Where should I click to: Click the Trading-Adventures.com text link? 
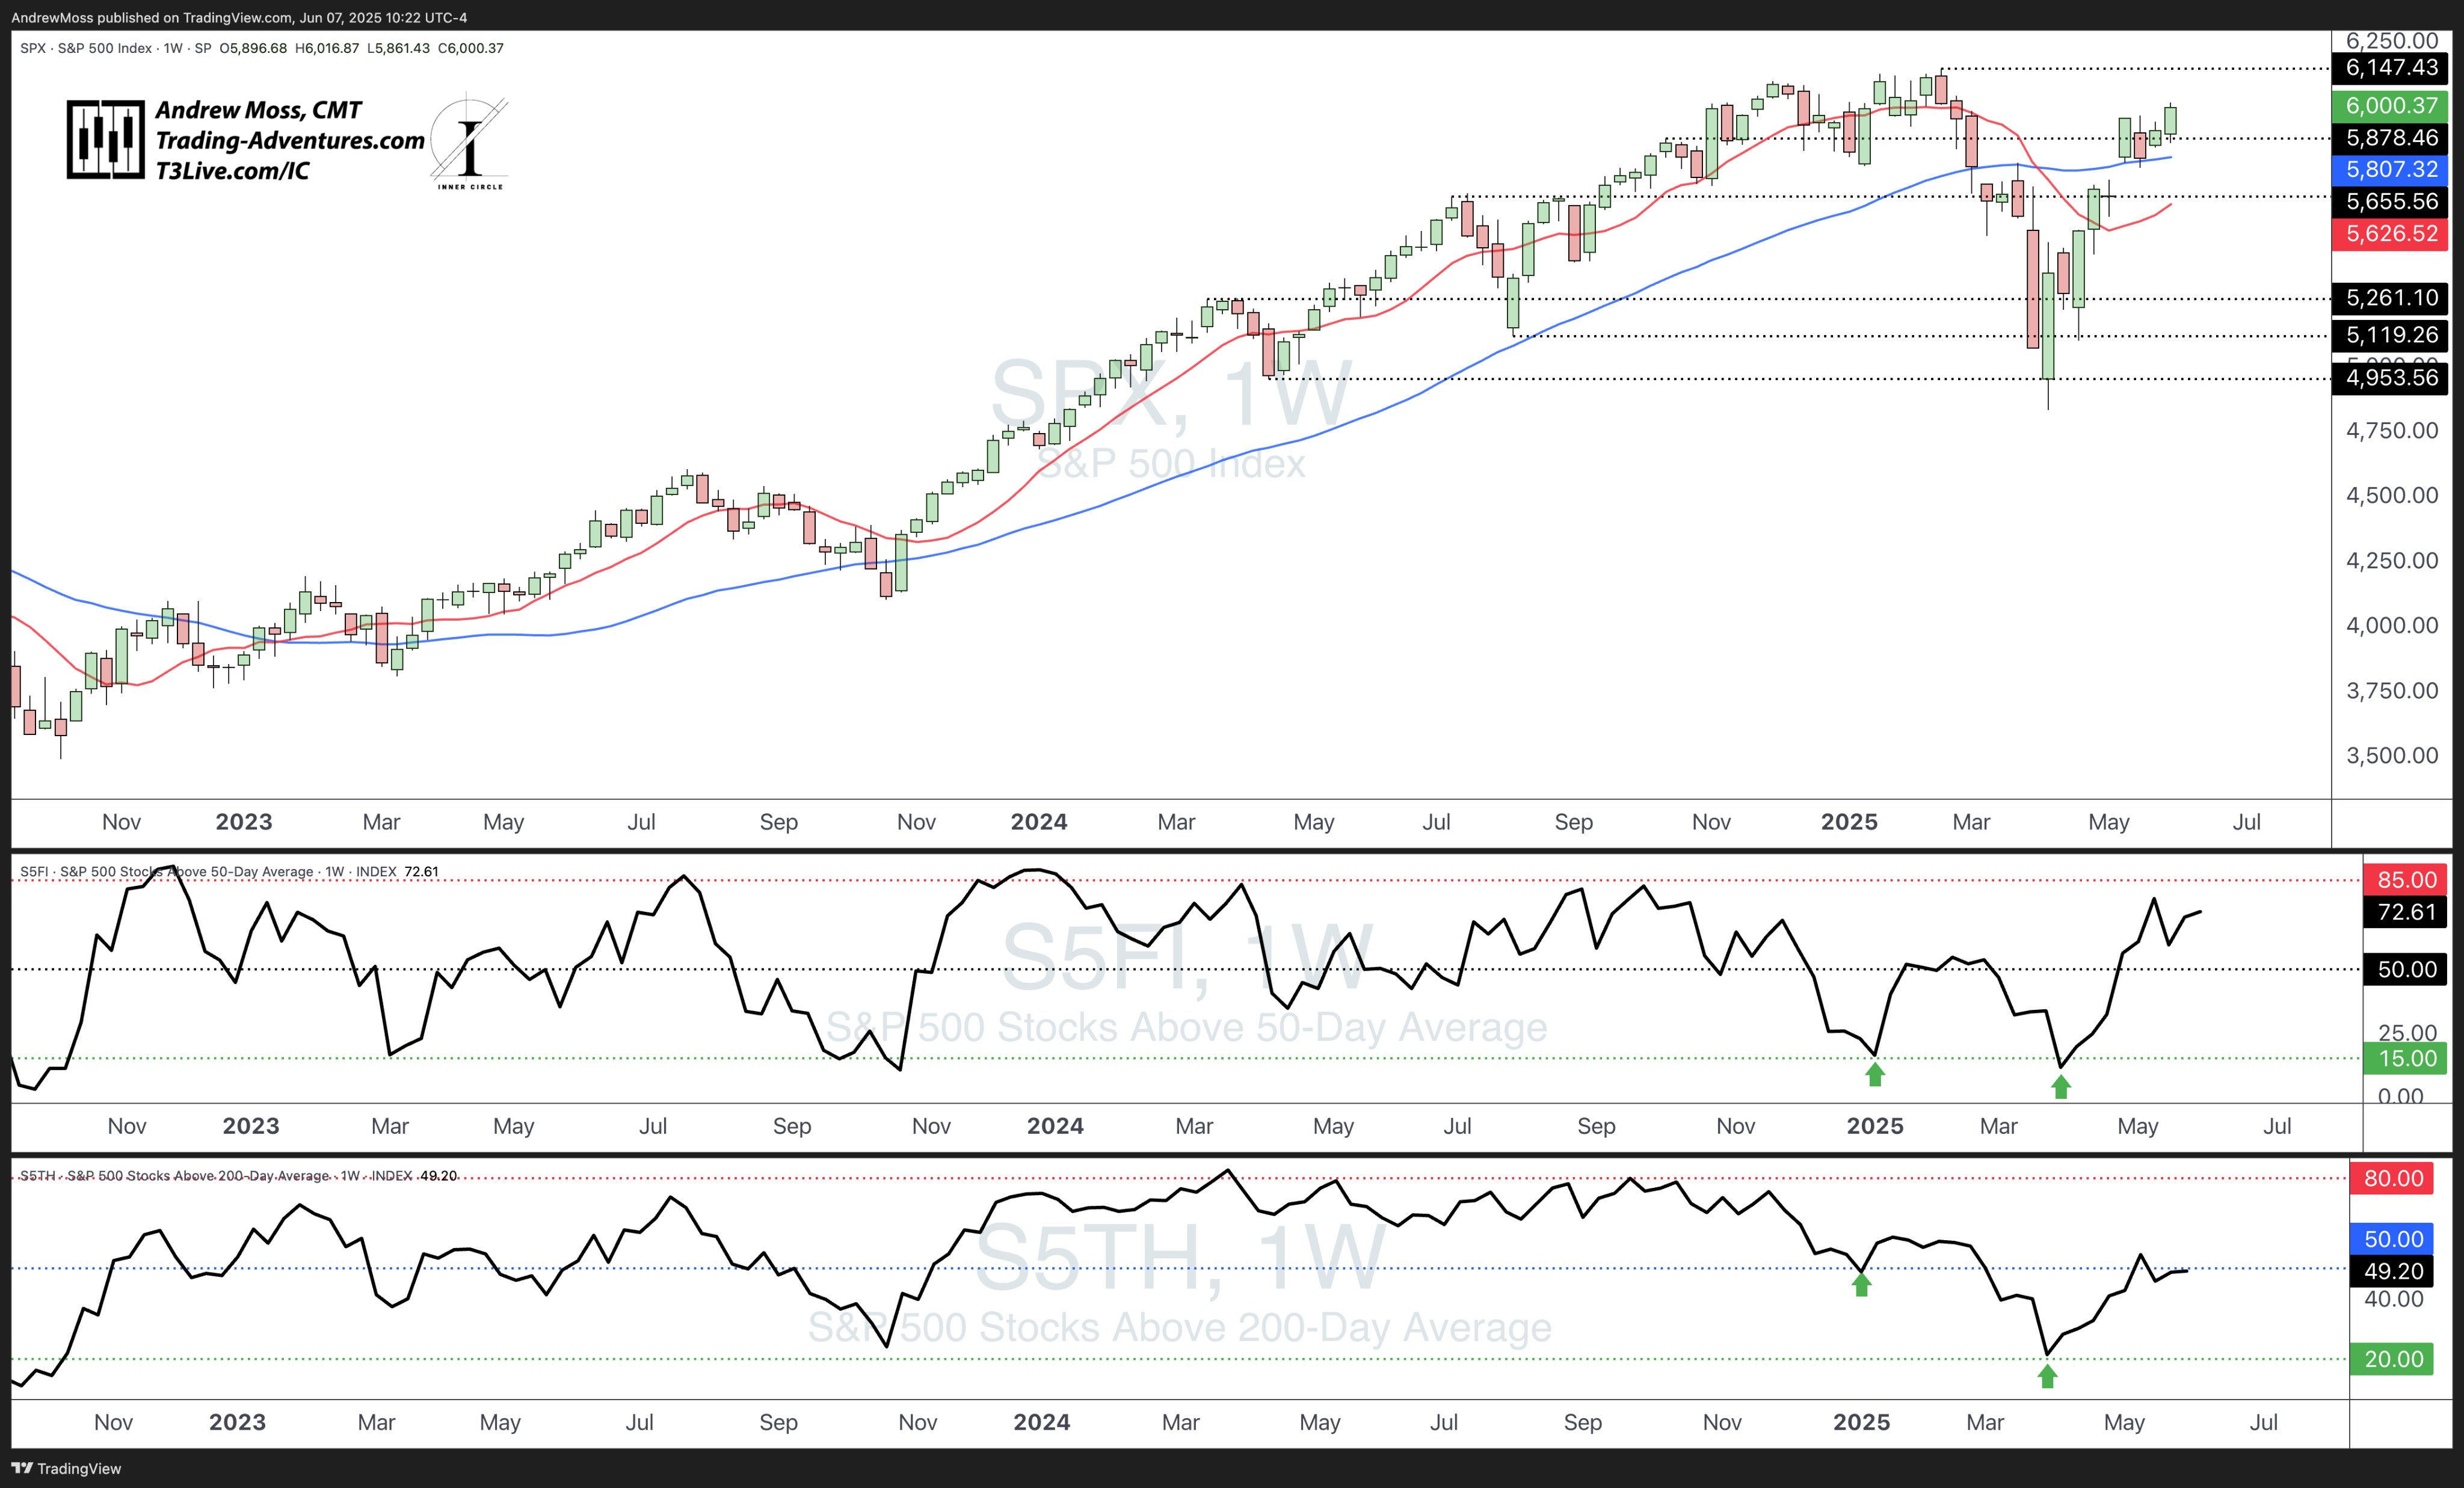coord(290,141)
